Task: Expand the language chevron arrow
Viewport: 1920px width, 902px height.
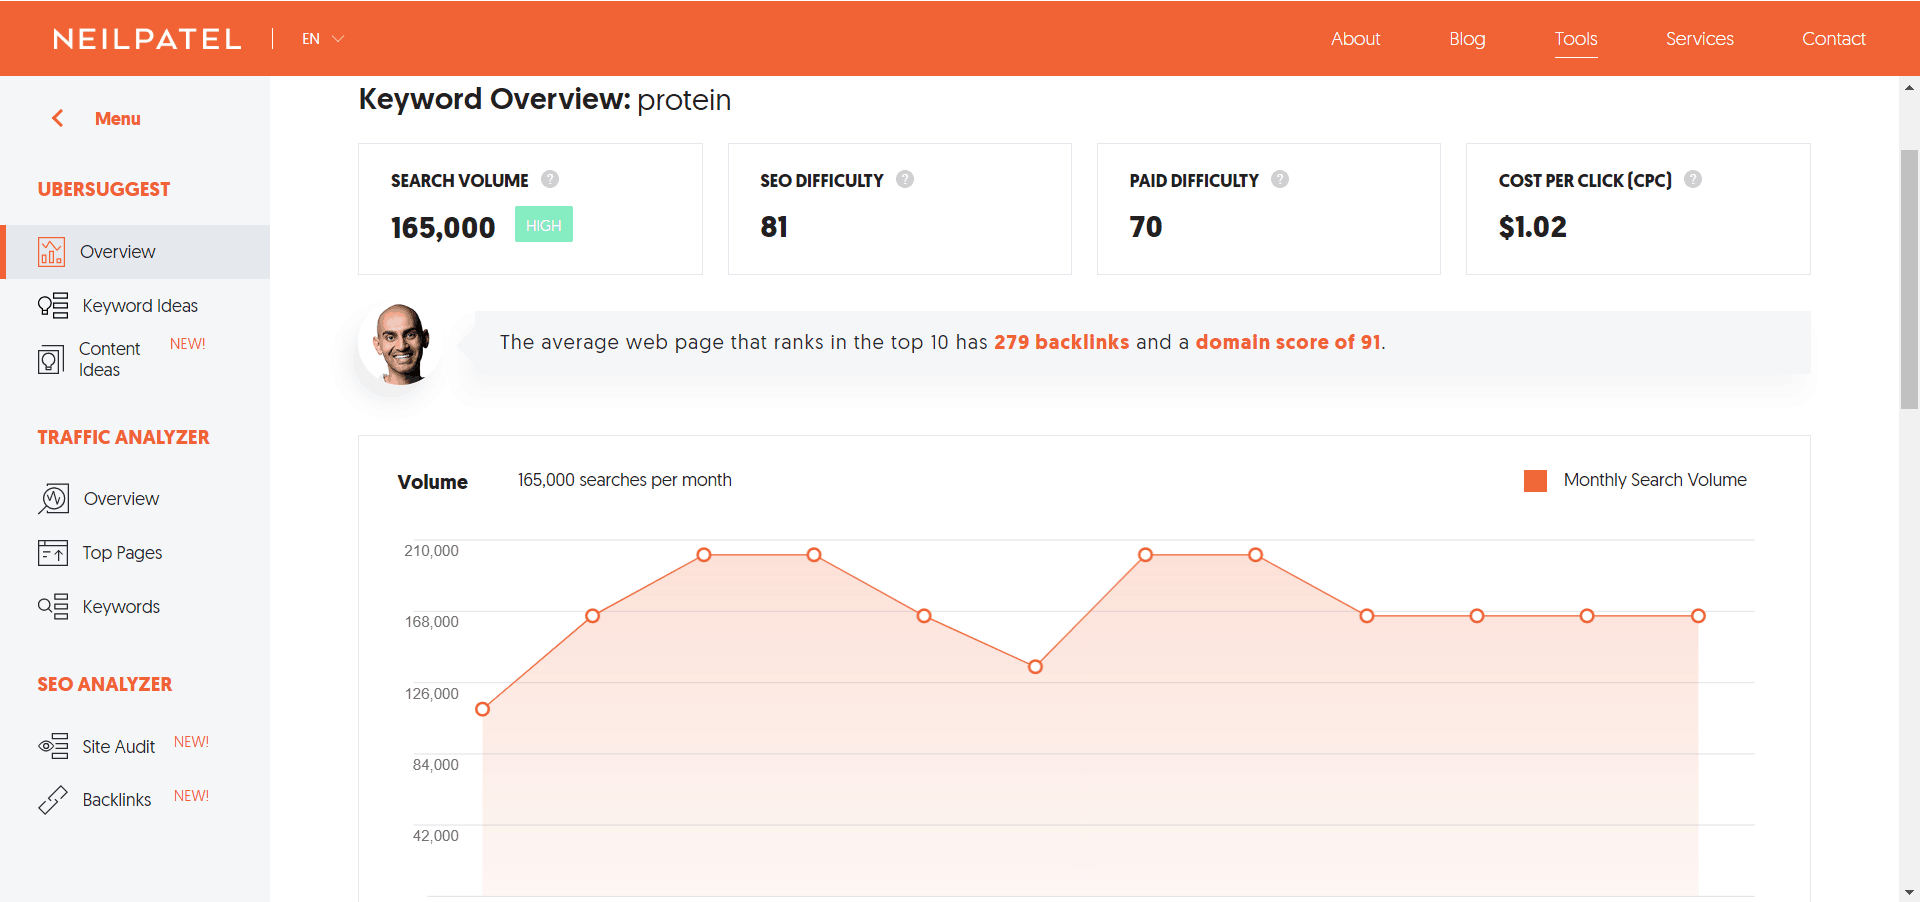Action: coord(338,39)
